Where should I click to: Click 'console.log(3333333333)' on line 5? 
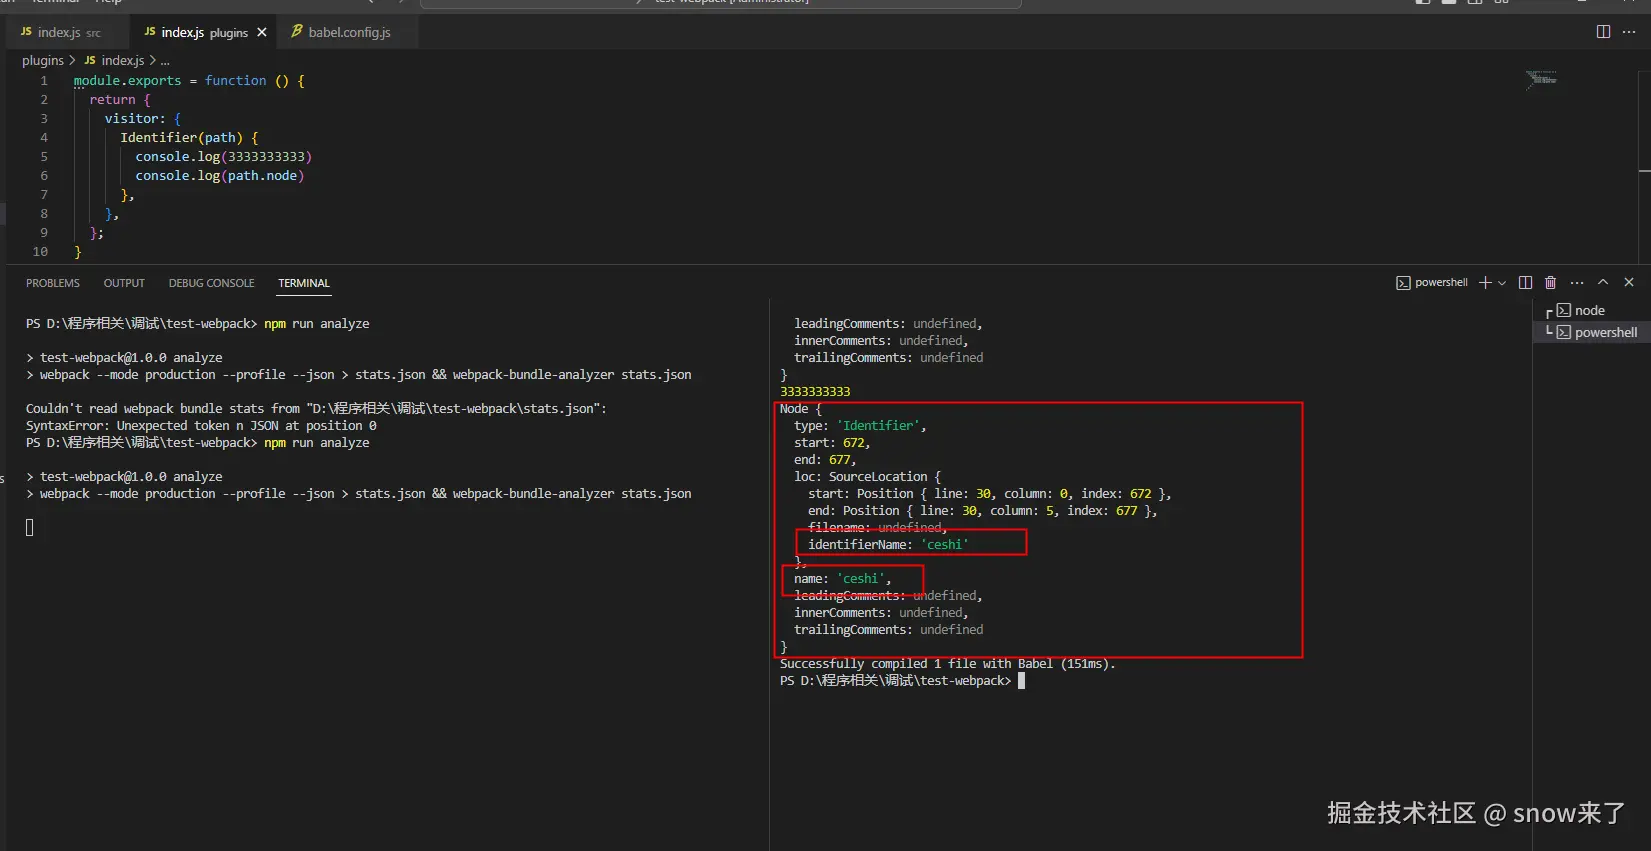click(x=224, y=156)
